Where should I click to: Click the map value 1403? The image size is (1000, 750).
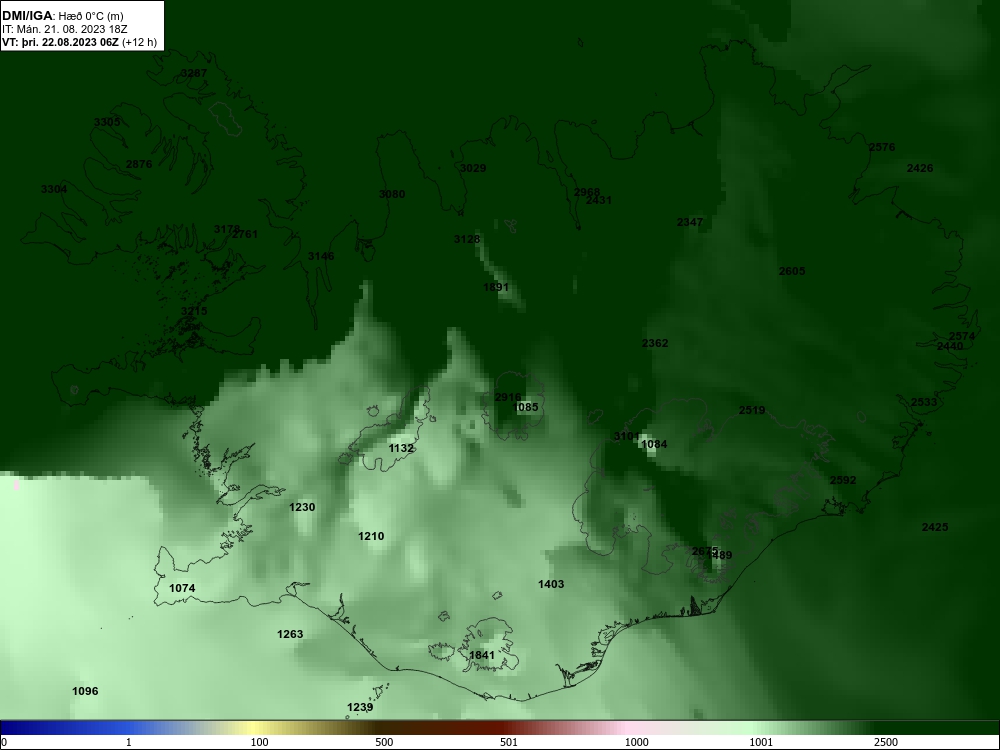pos(551,584)
